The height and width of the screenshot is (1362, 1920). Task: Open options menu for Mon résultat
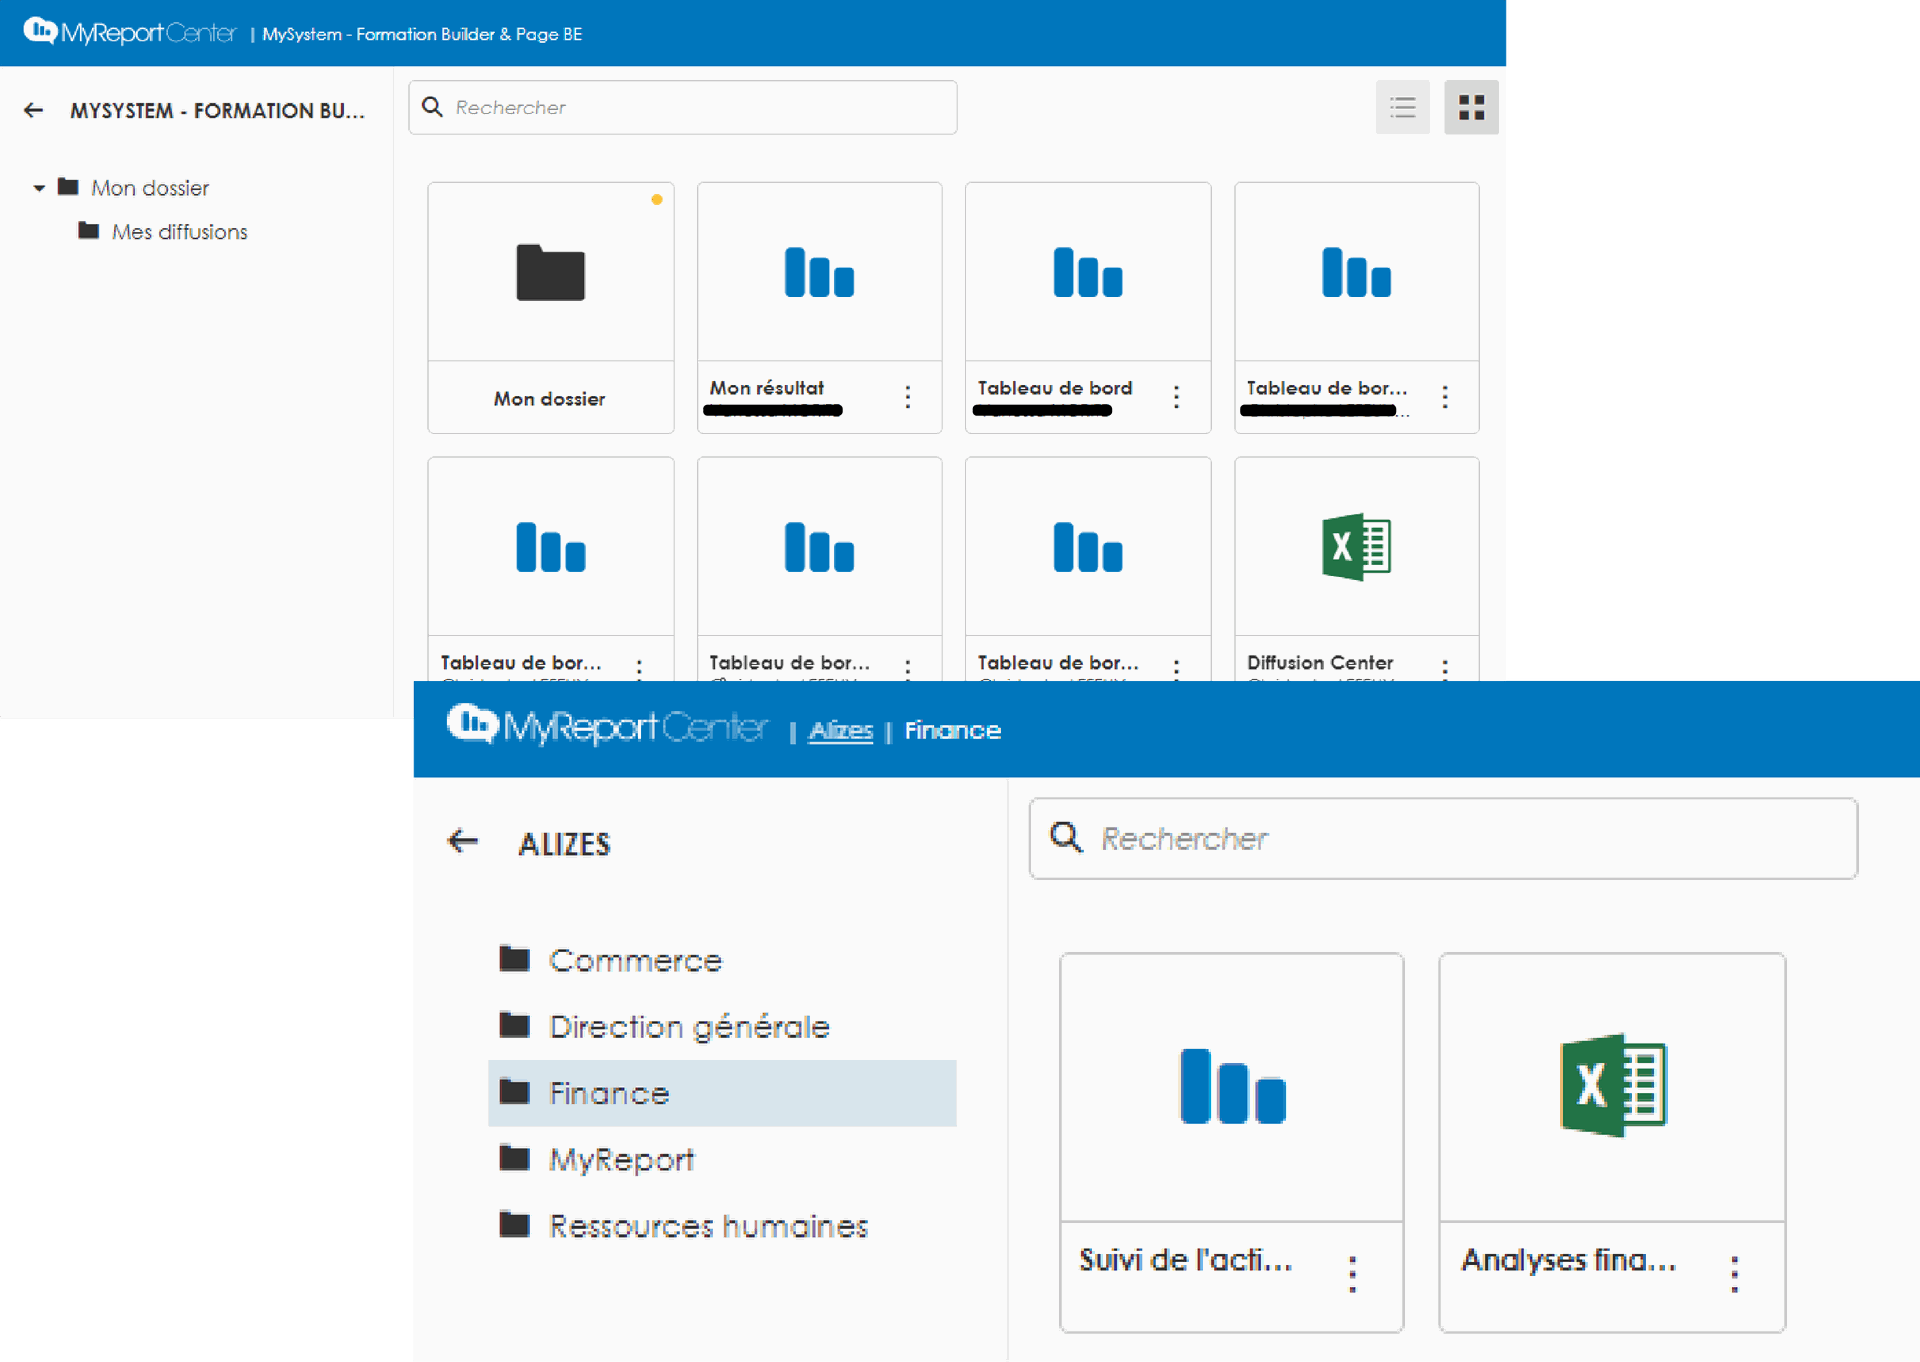[x=908, y=396]
